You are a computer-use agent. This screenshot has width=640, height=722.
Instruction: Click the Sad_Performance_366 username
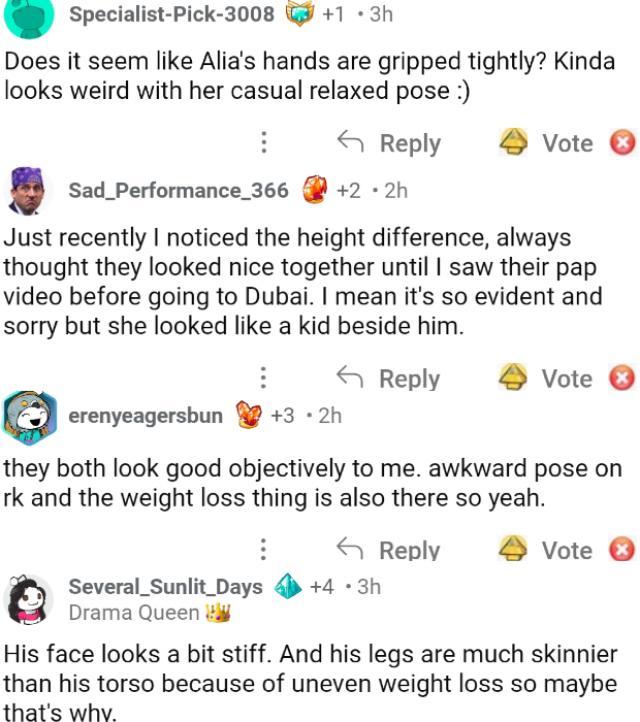(x=178, y=190)
